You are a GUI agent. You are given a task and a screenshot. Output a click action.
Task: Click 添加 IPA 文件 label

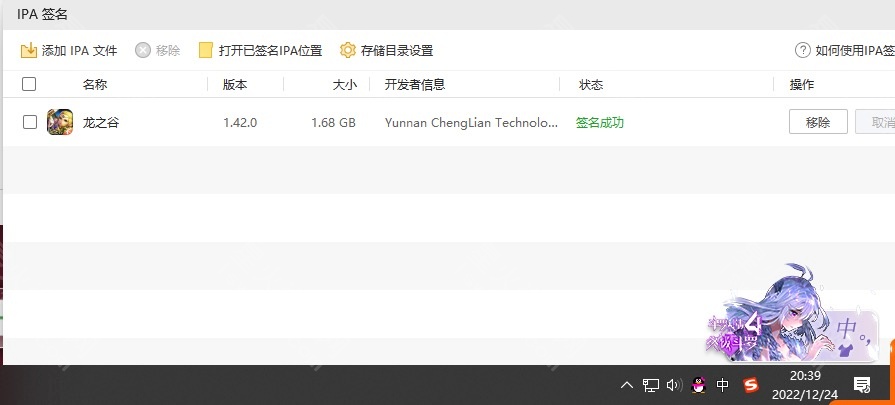(79, 50)
